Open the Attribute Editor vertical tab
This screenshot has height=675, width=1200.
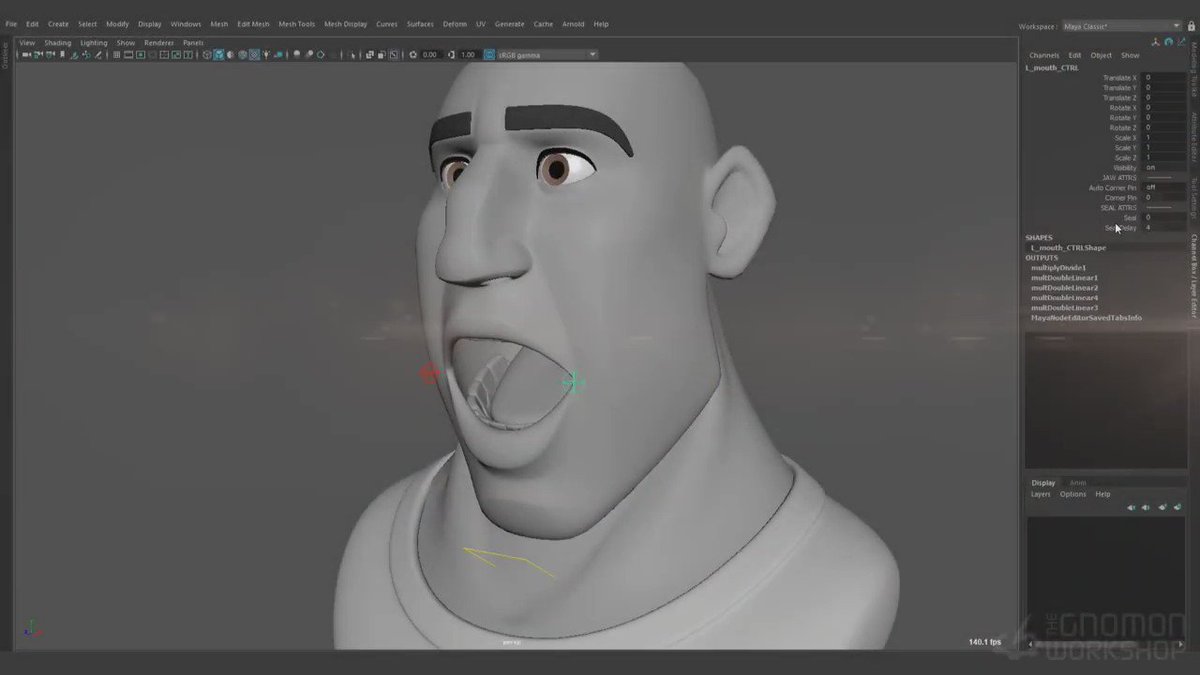click(x=1194, y=136)
